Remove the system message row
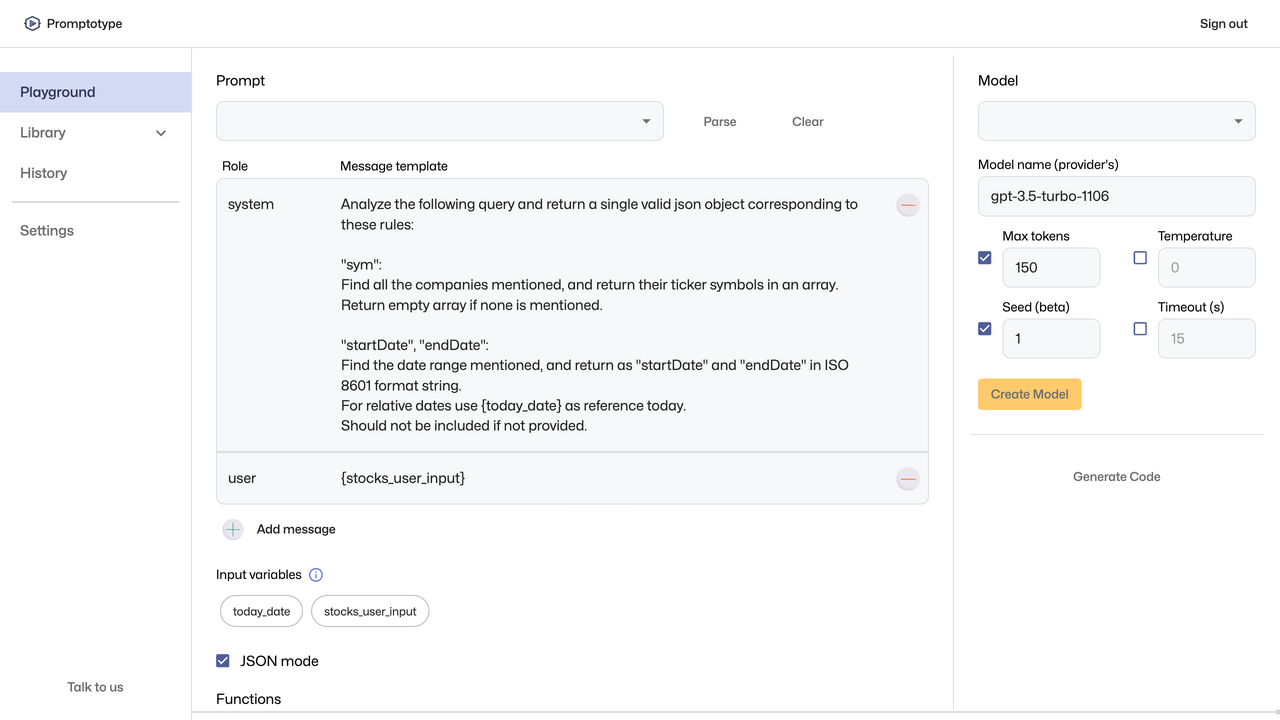The width and height of the screenshot is (1280, 720). [x=907, y=205]
